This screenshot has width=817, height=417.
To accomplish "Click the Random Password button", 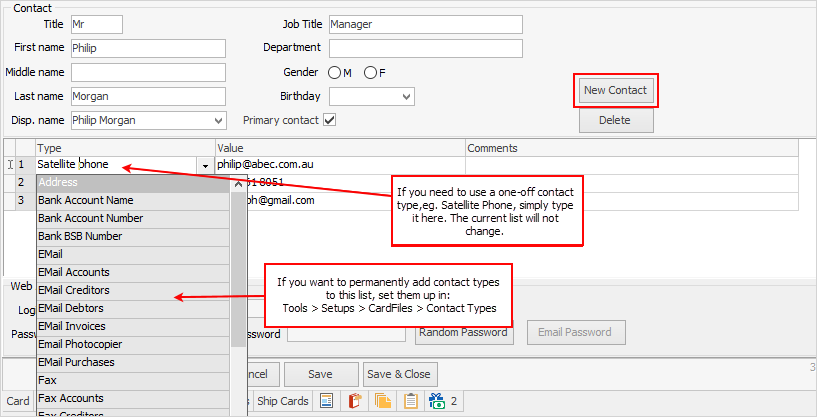I will pos(464,333).
